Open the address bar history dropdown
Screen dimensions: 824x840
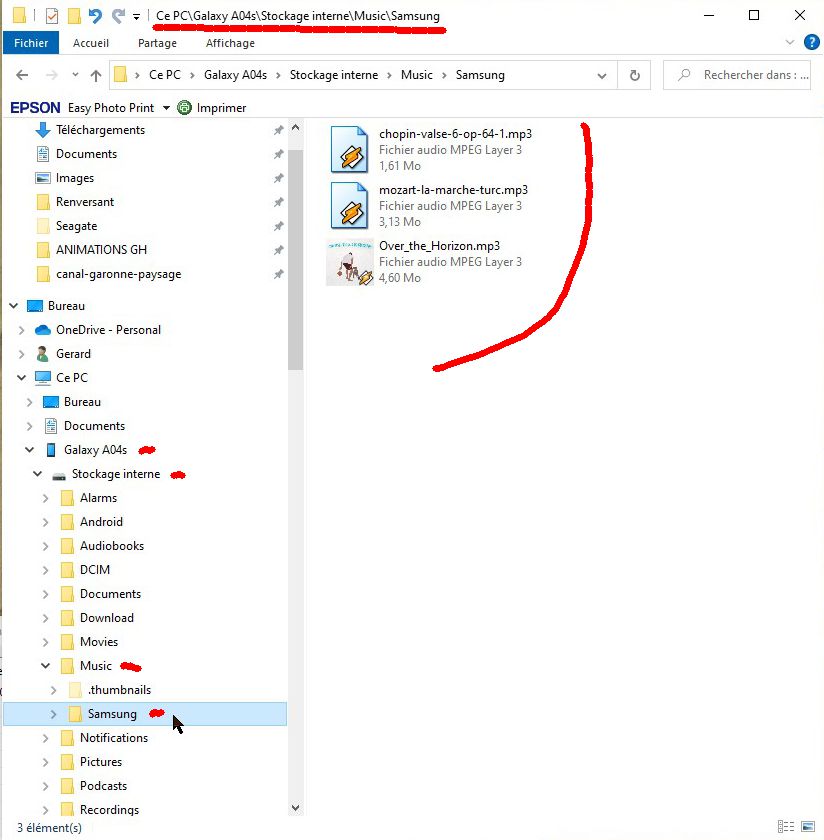click(x=602, y=76)
